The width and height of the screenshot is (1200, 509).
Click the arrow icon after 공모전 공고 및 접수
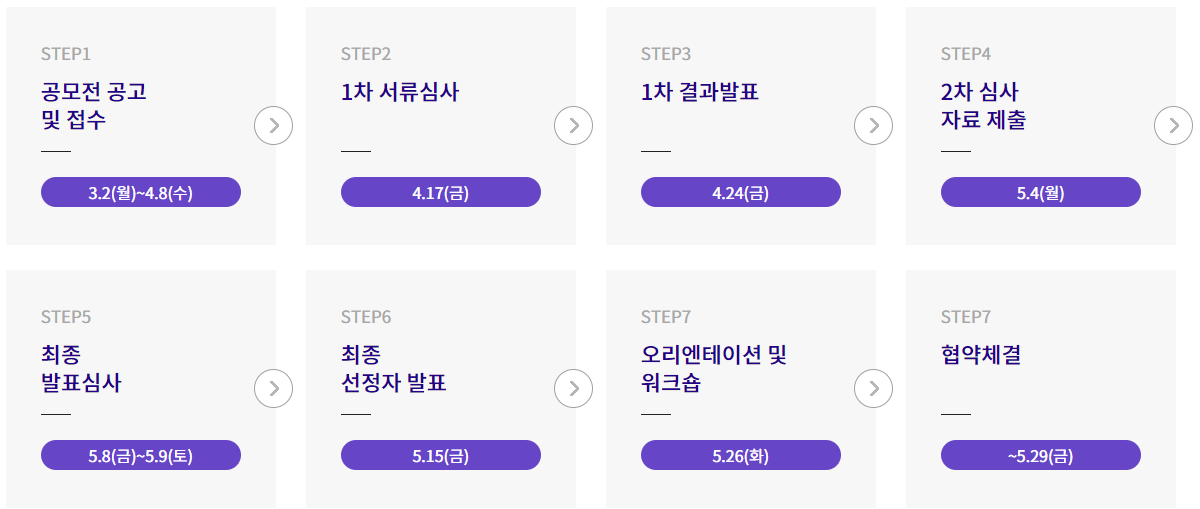pos(274,126)
